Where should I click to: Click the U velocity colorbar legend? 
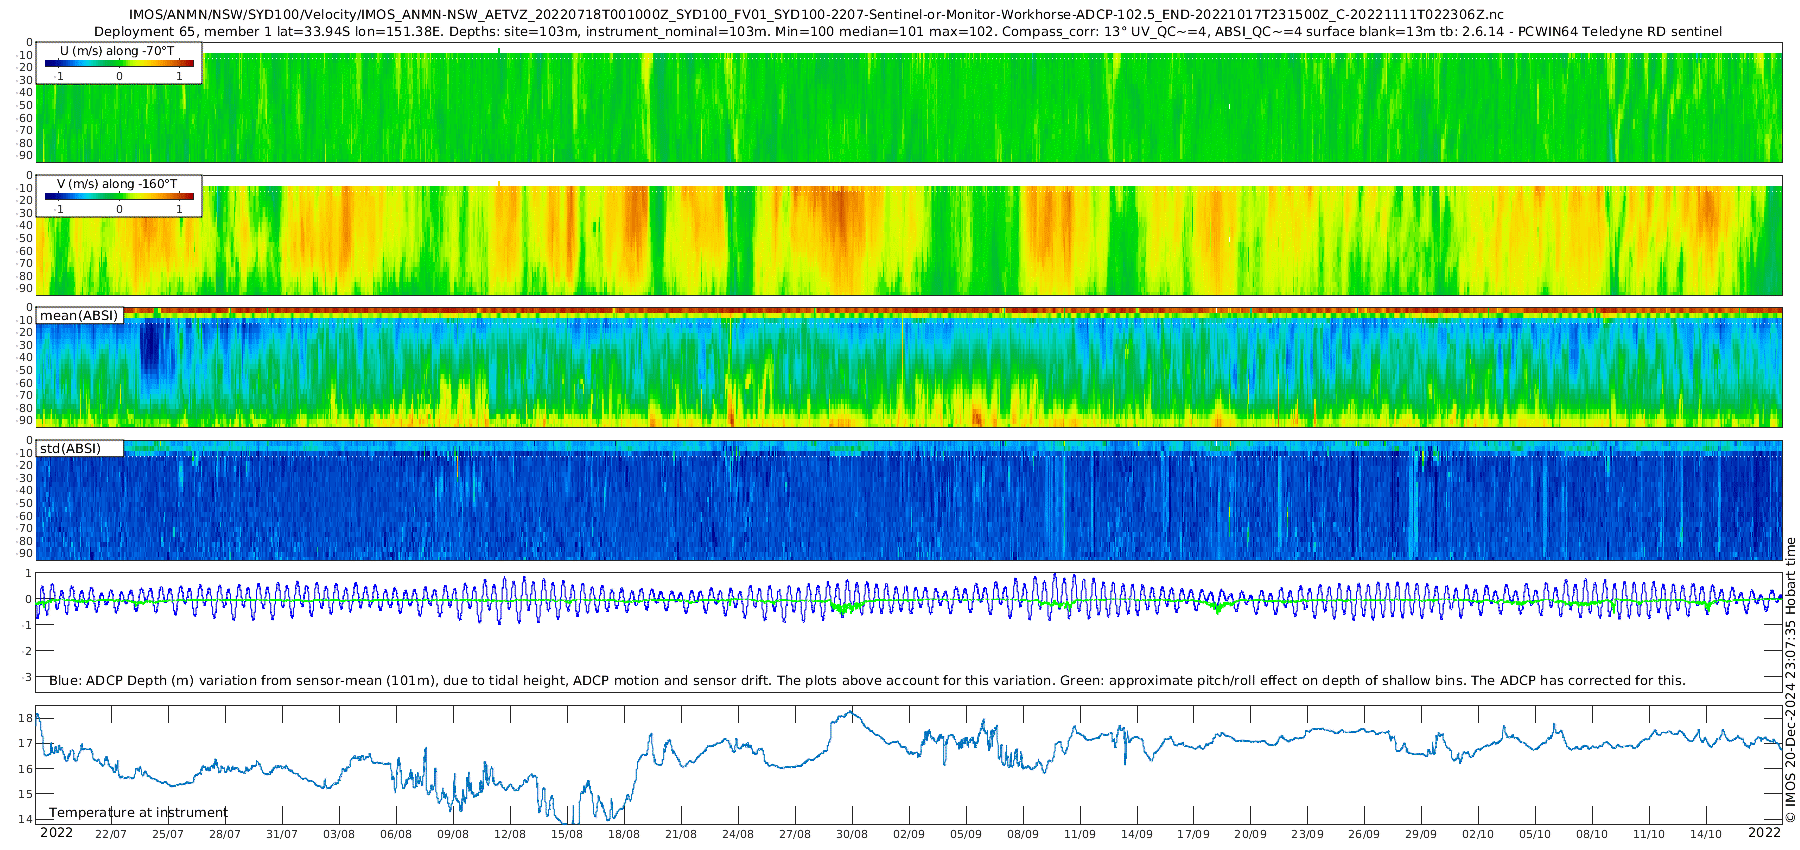point(119,64)
